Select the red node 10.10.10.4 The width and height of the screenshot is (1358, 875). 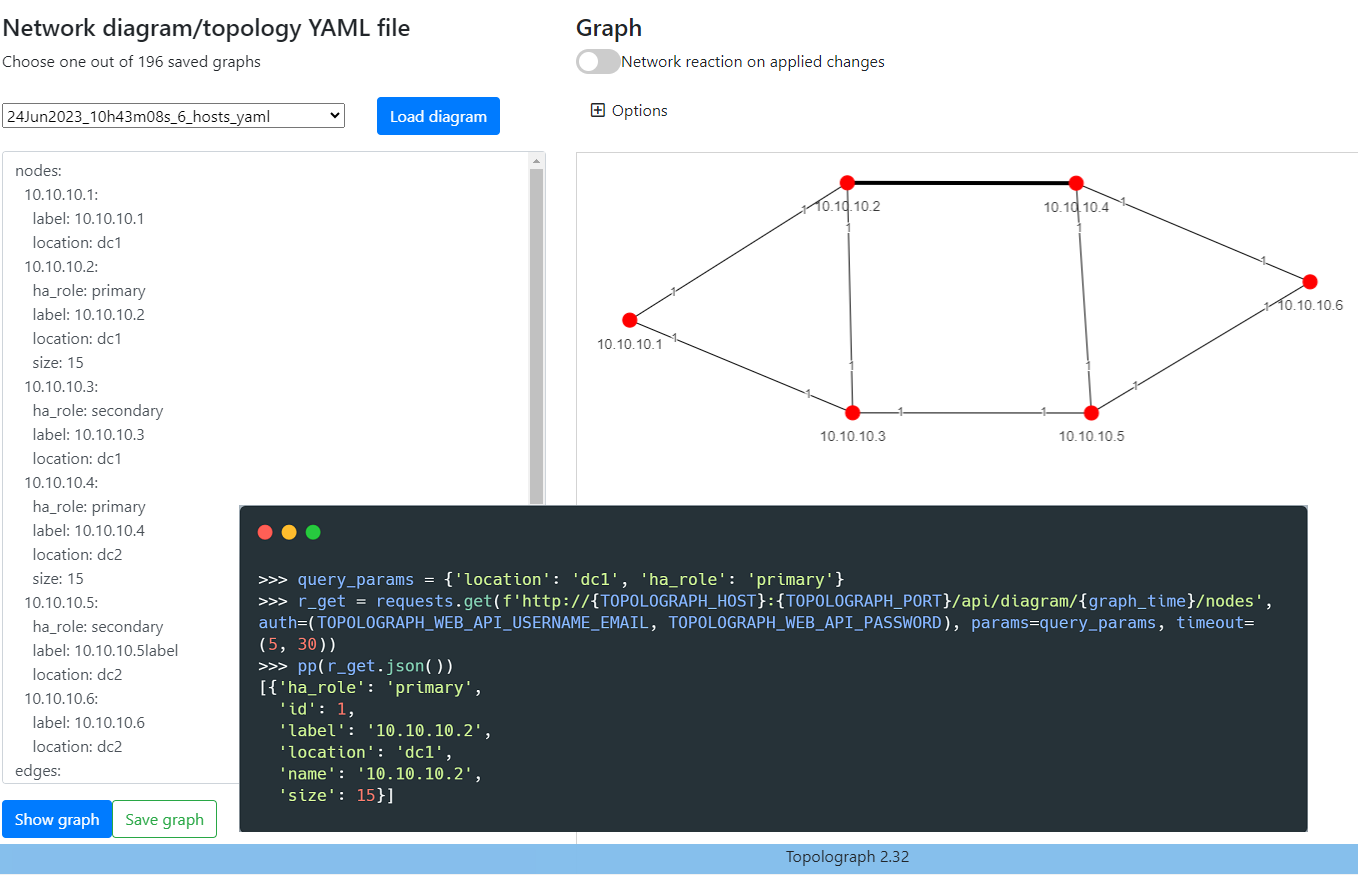(x=1076, y=183)
